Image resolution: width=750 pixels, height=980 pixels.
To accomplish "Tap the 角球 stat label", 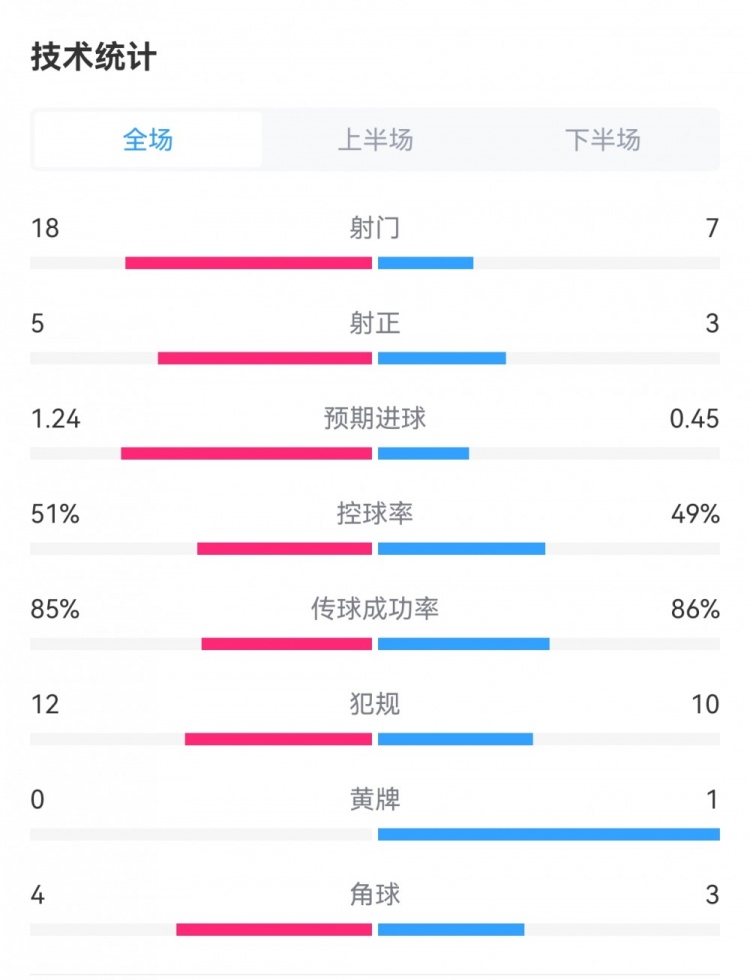I will click(x=375, y=894).
